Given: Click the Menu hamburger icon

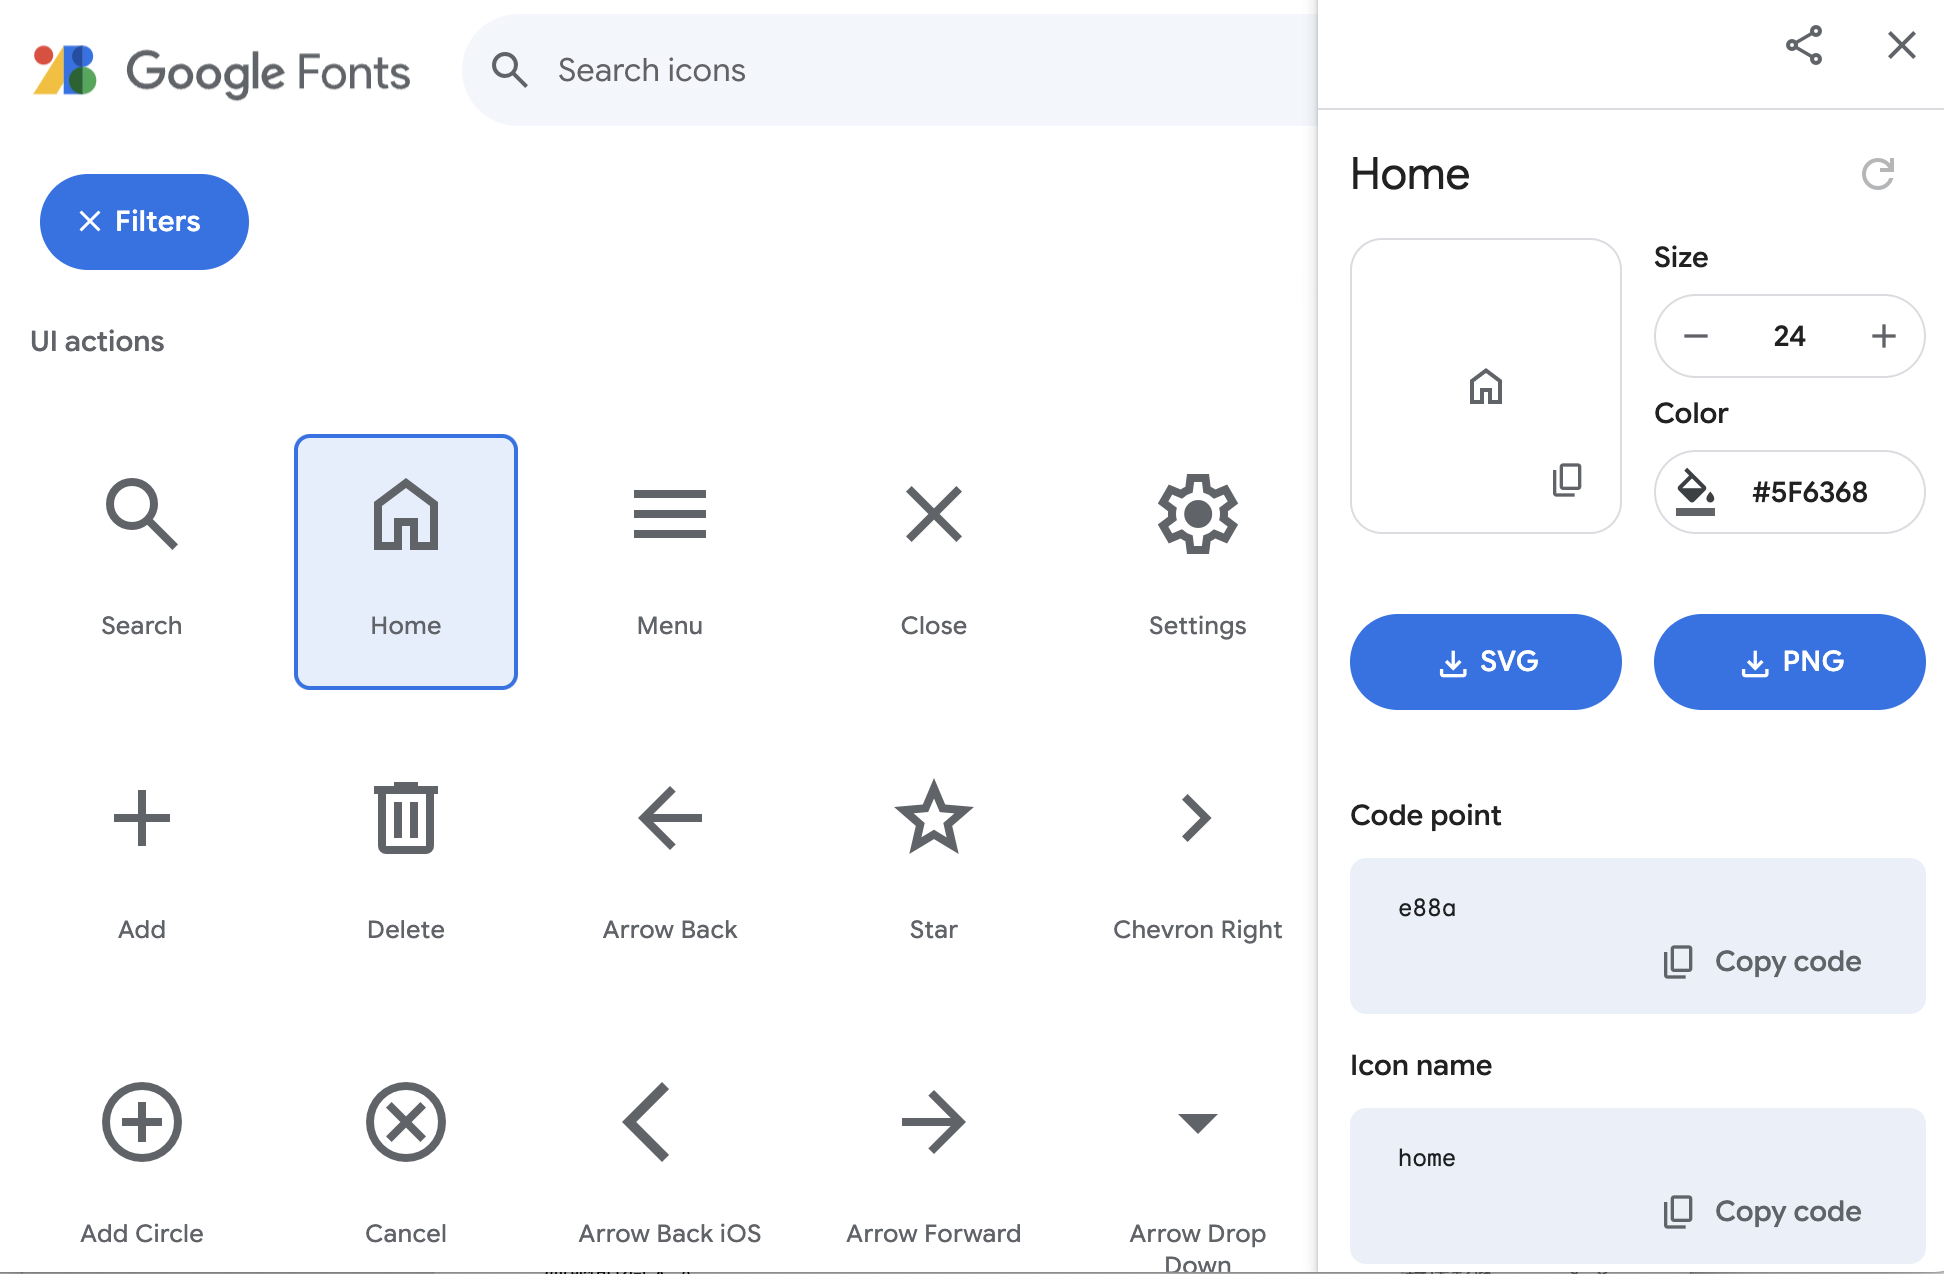Looking at the screenshot, I should tap(669, 515).
